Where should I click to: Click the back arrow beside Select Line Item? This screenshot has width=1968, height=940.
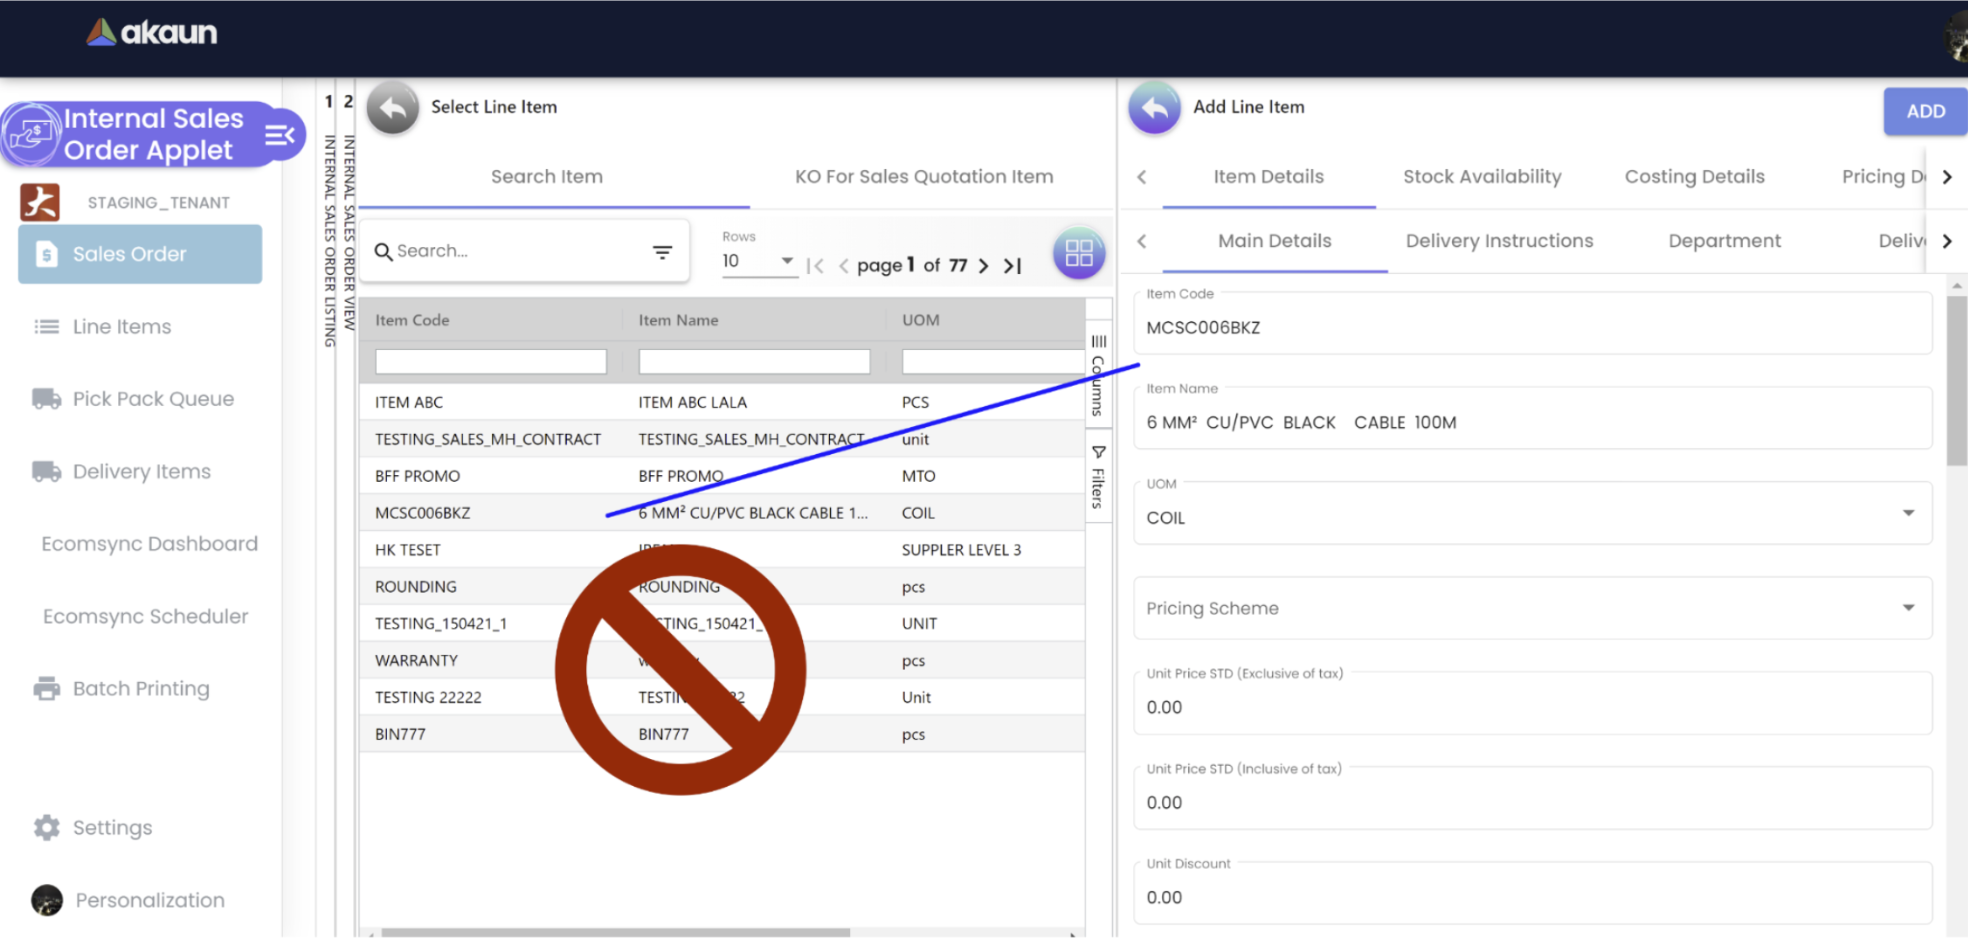pyautogui.click(x=392, y=108)
